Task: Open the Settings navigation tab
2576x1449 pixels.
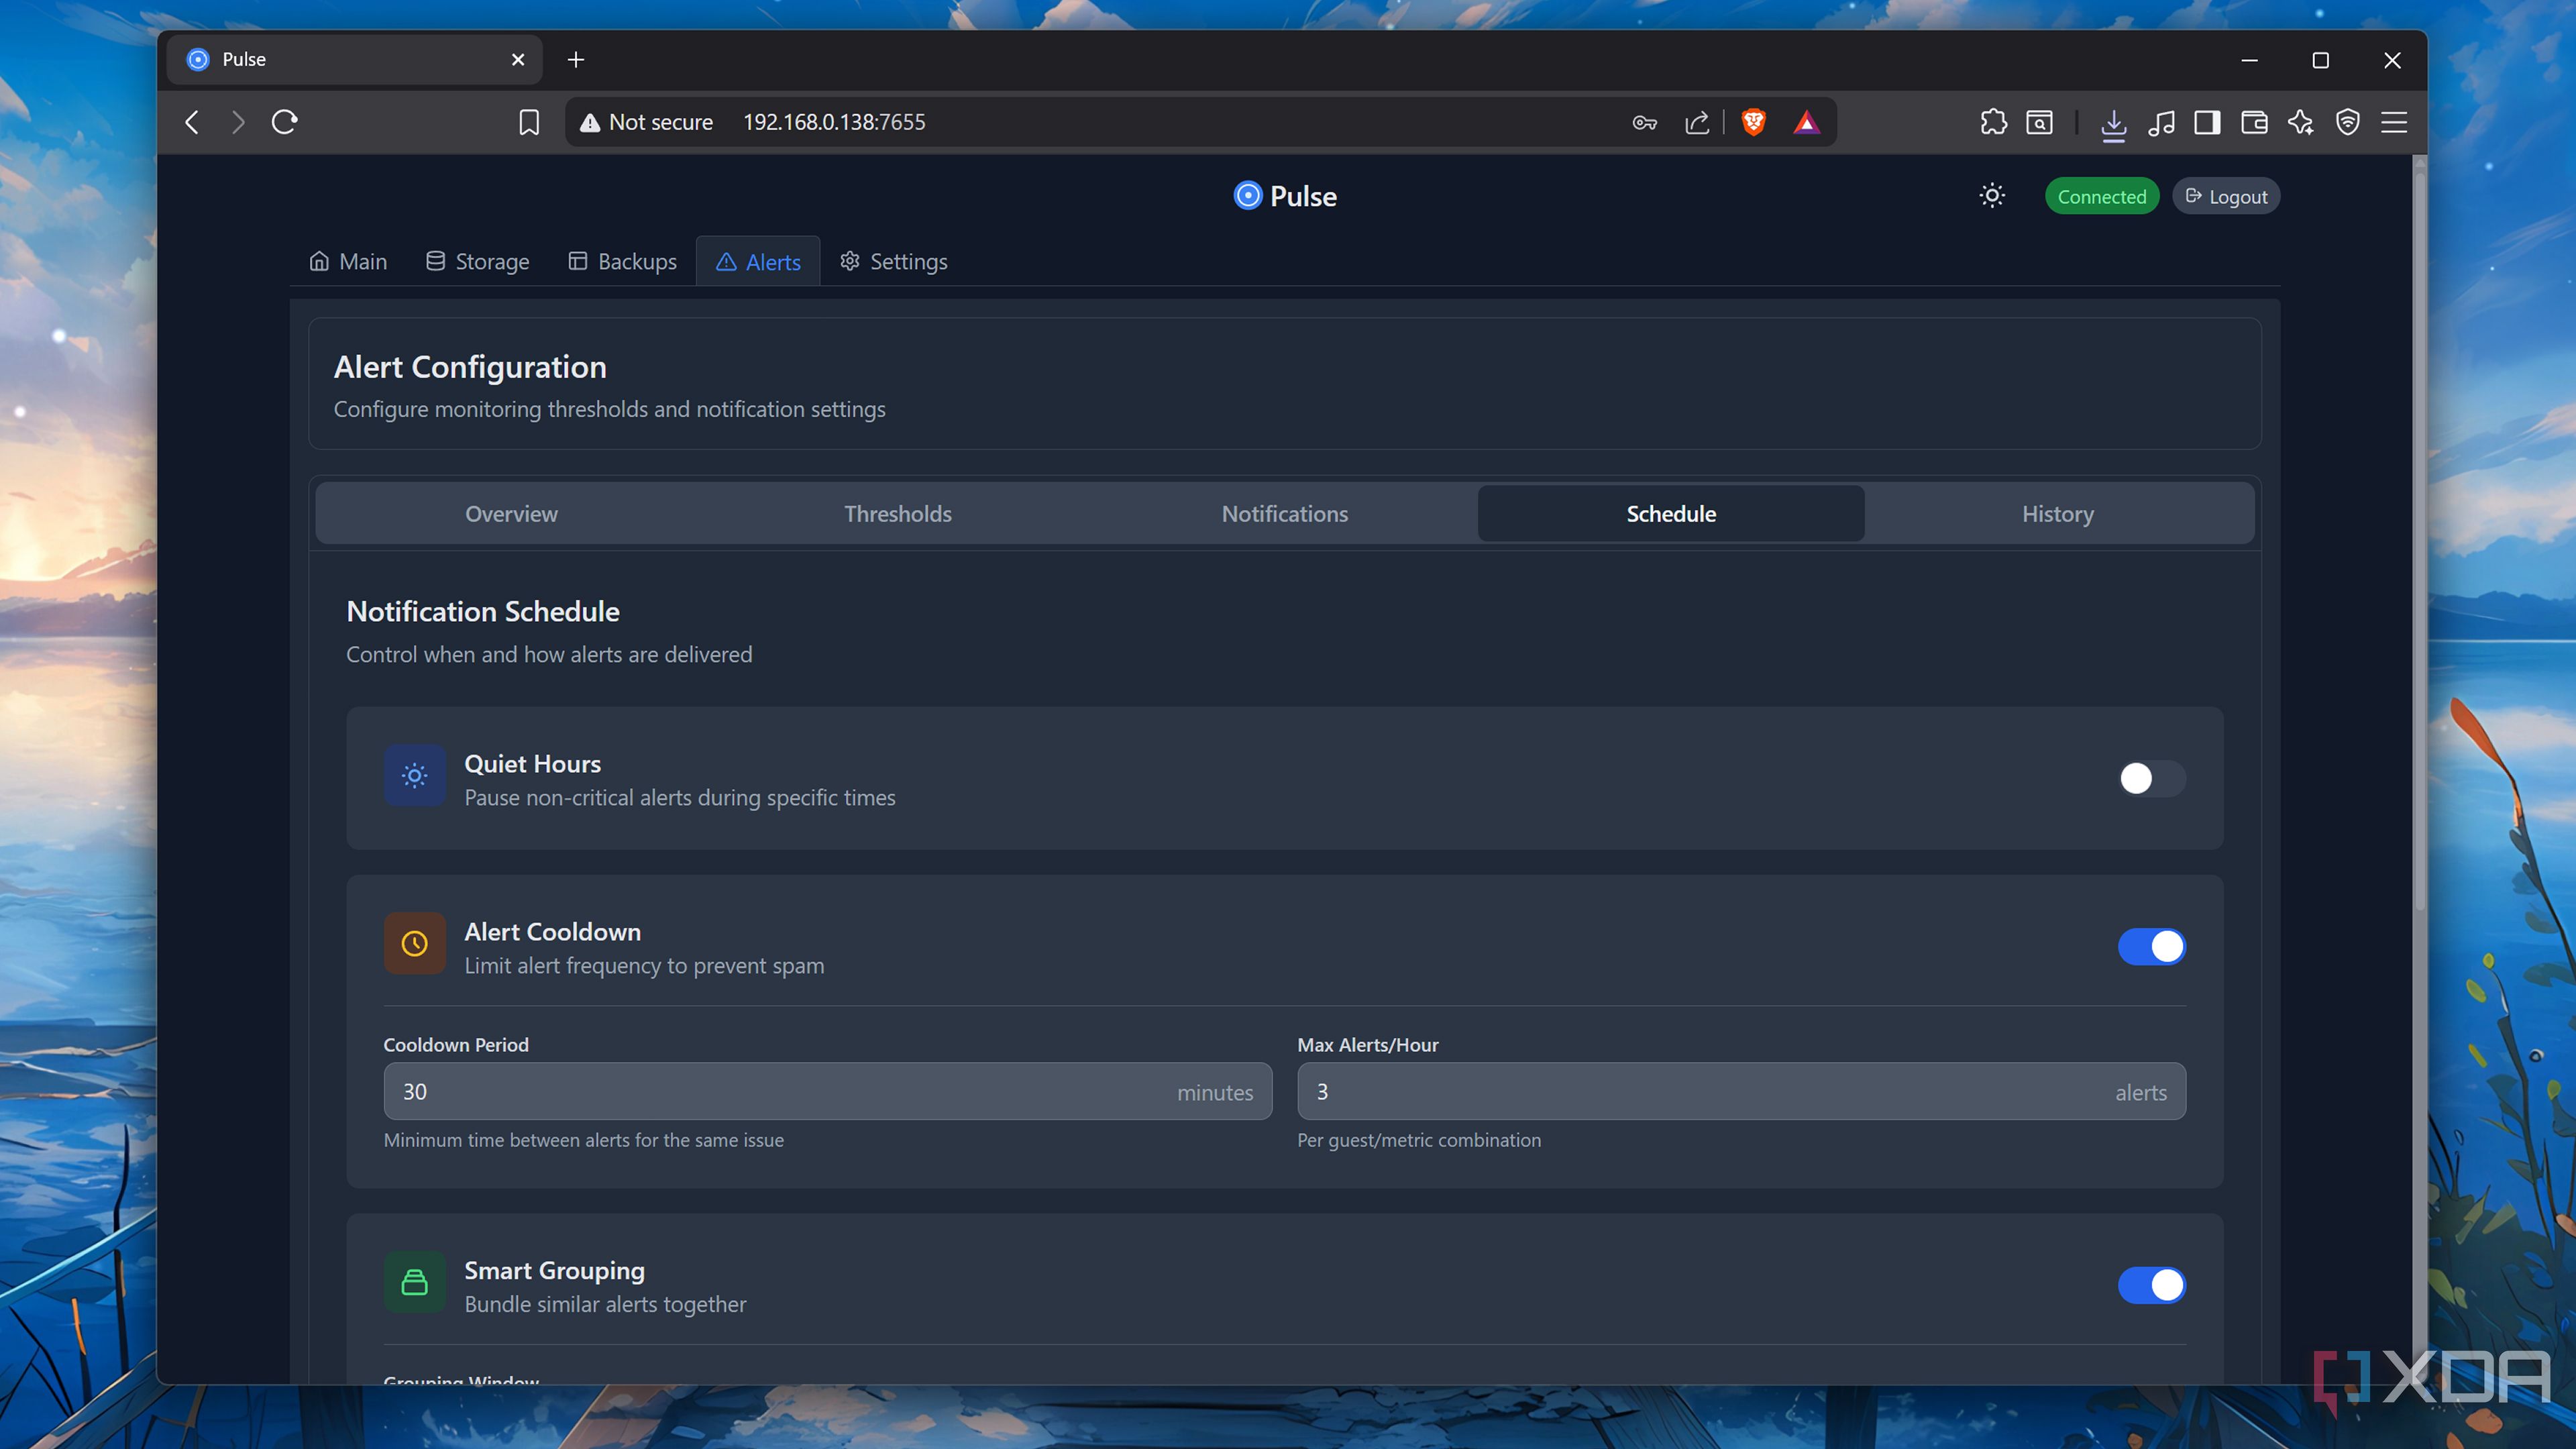Action: (x=894, y=261)
